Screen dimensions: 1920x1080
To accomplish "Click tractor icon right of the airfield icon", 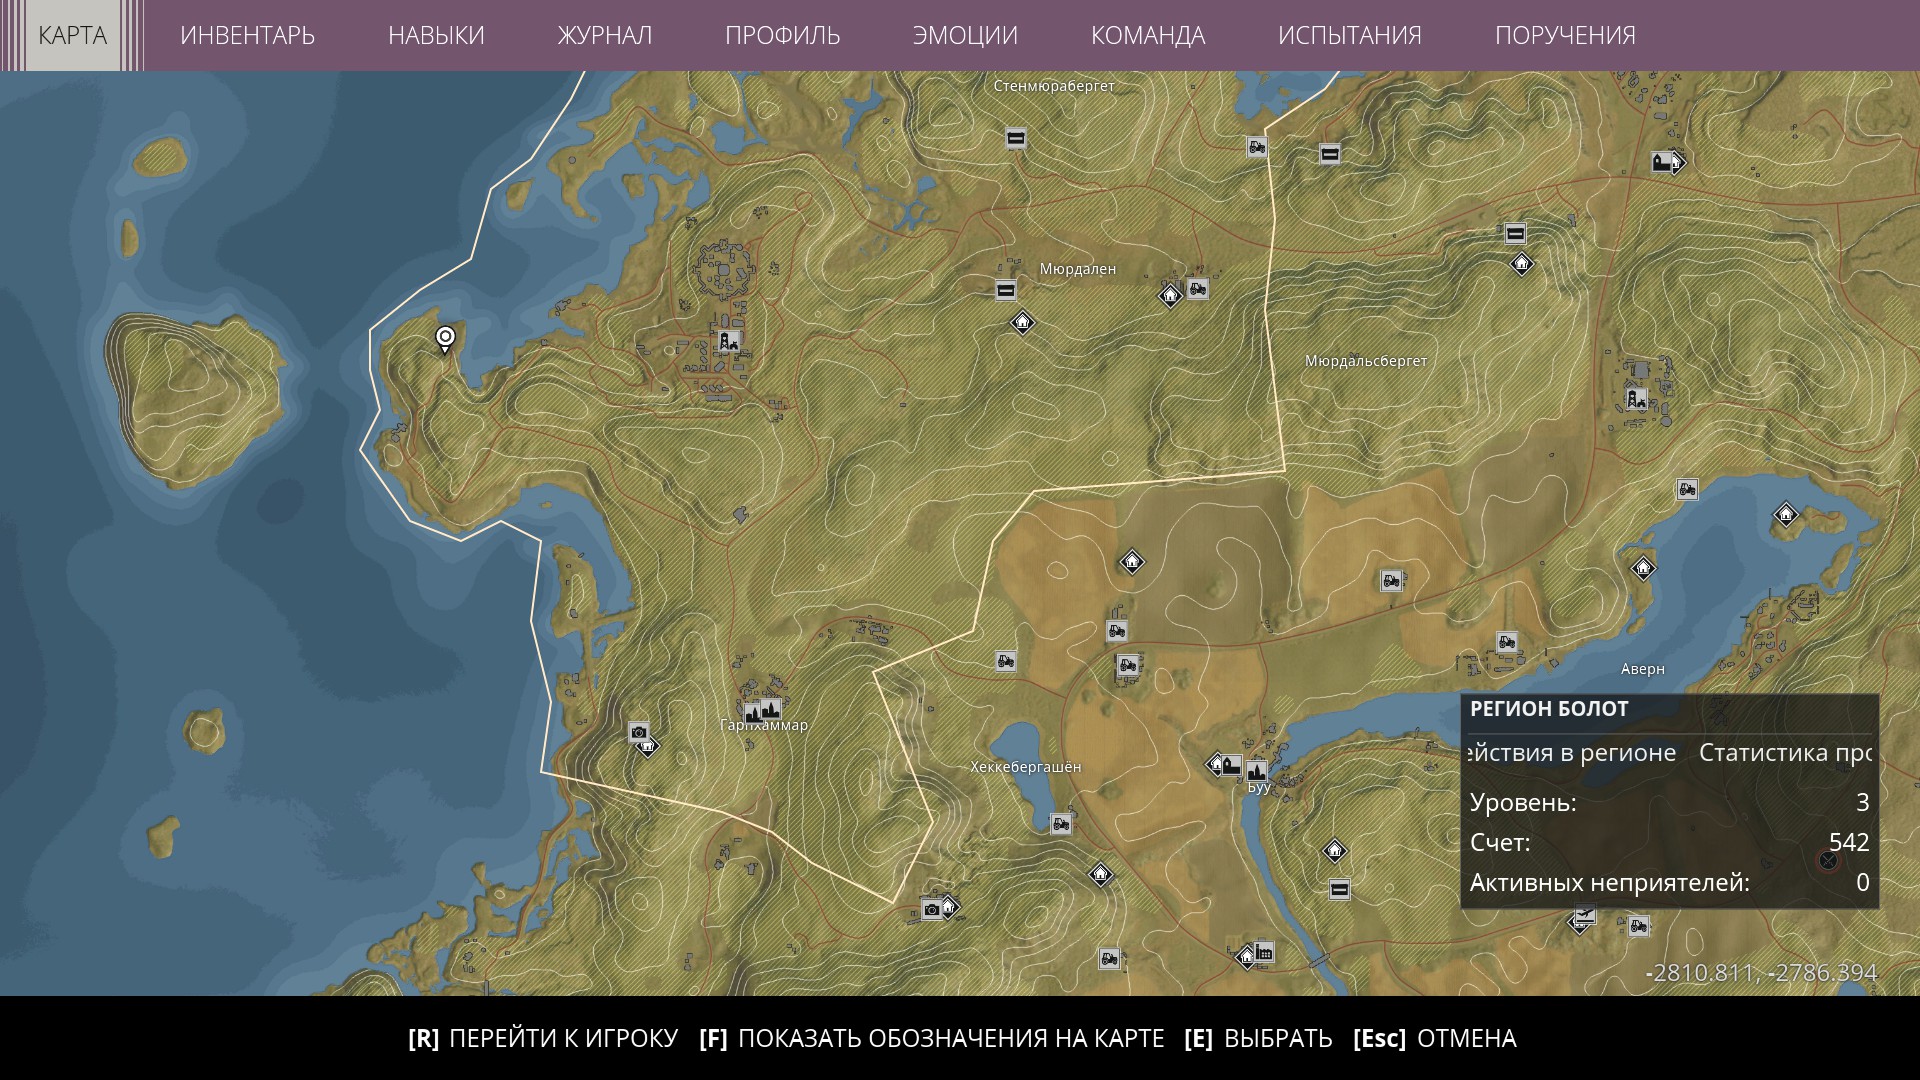I will (1638, 926).
